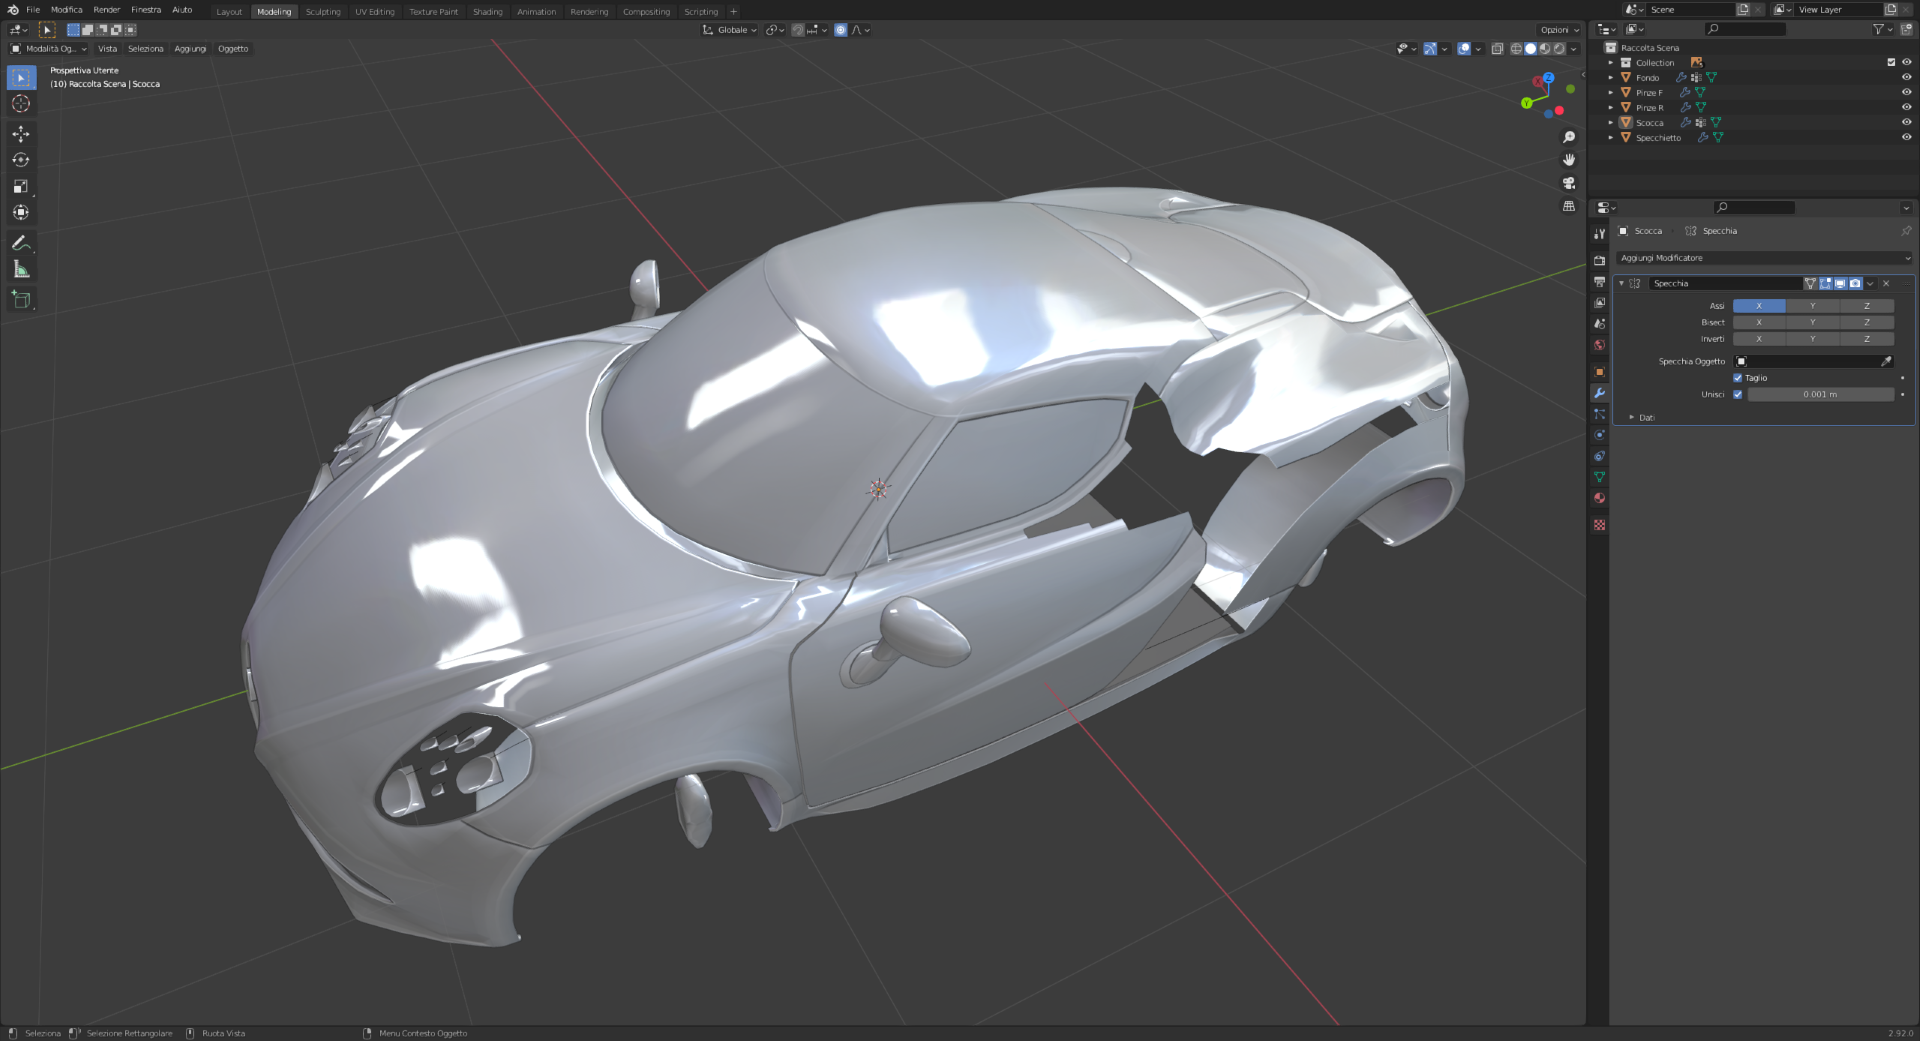Hide the Specchietto object

(x=1906, y=137)
